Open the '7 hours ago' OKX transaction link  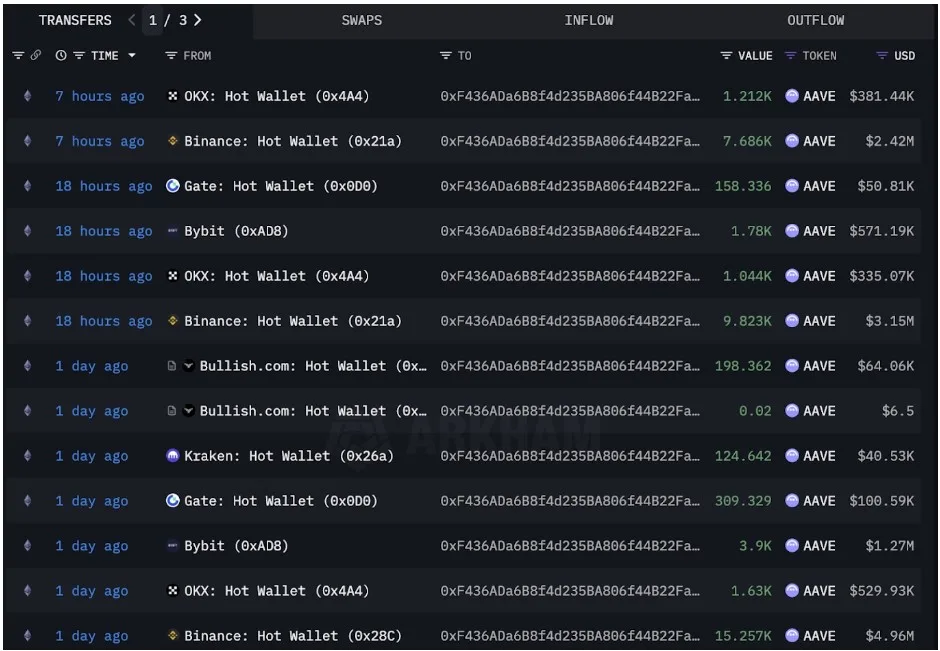(x=100, y=96)
